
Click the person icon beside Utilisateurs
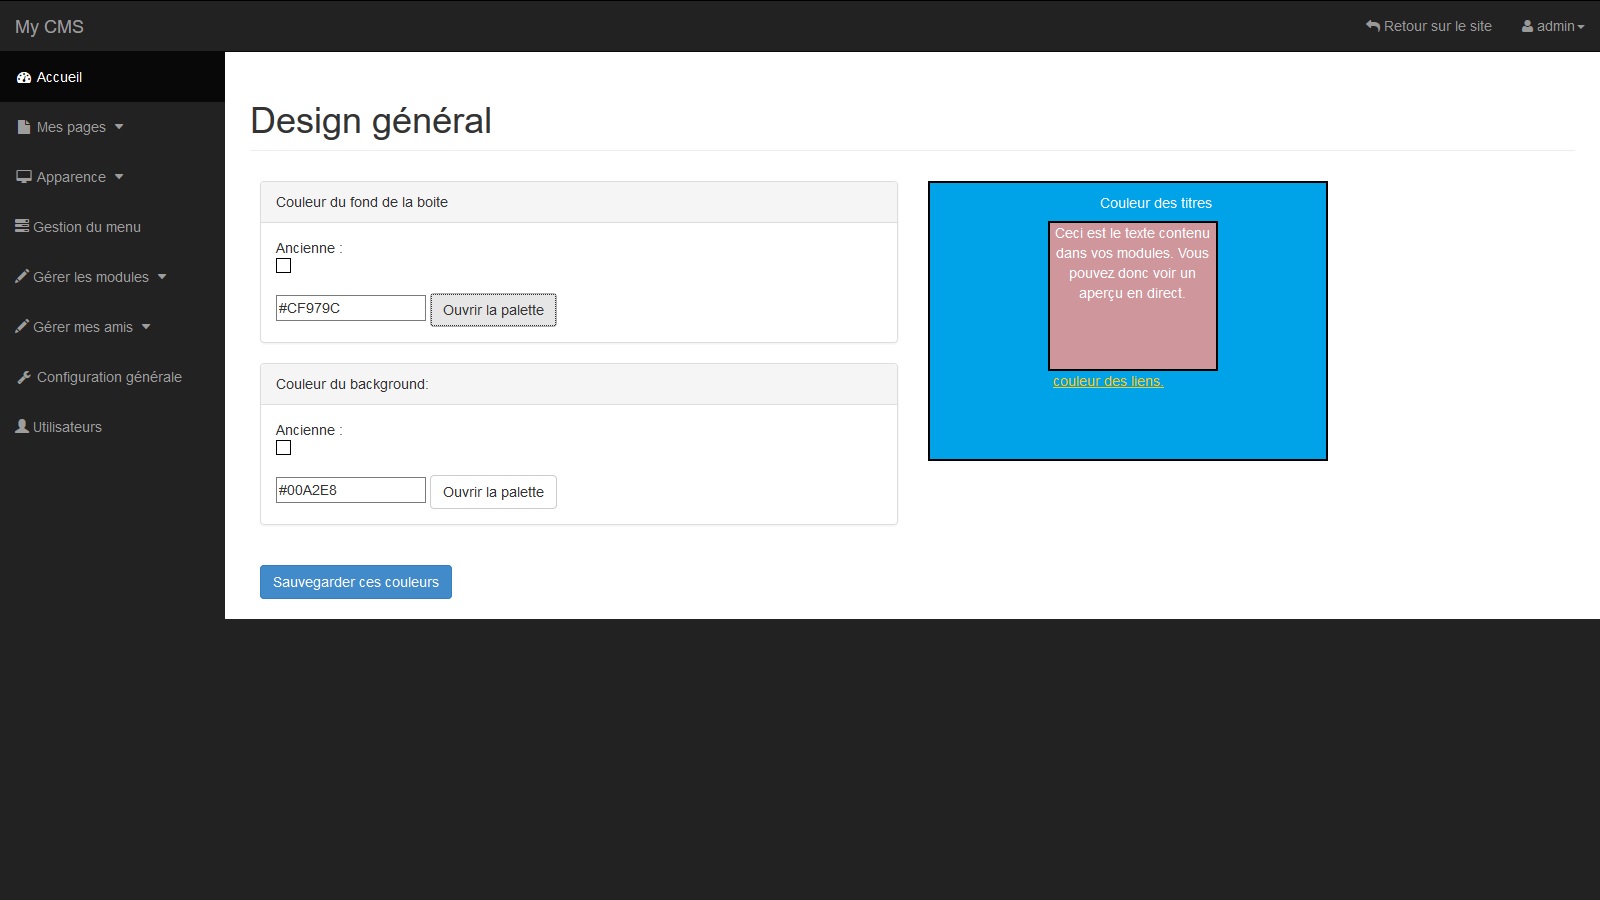[22, 426]
